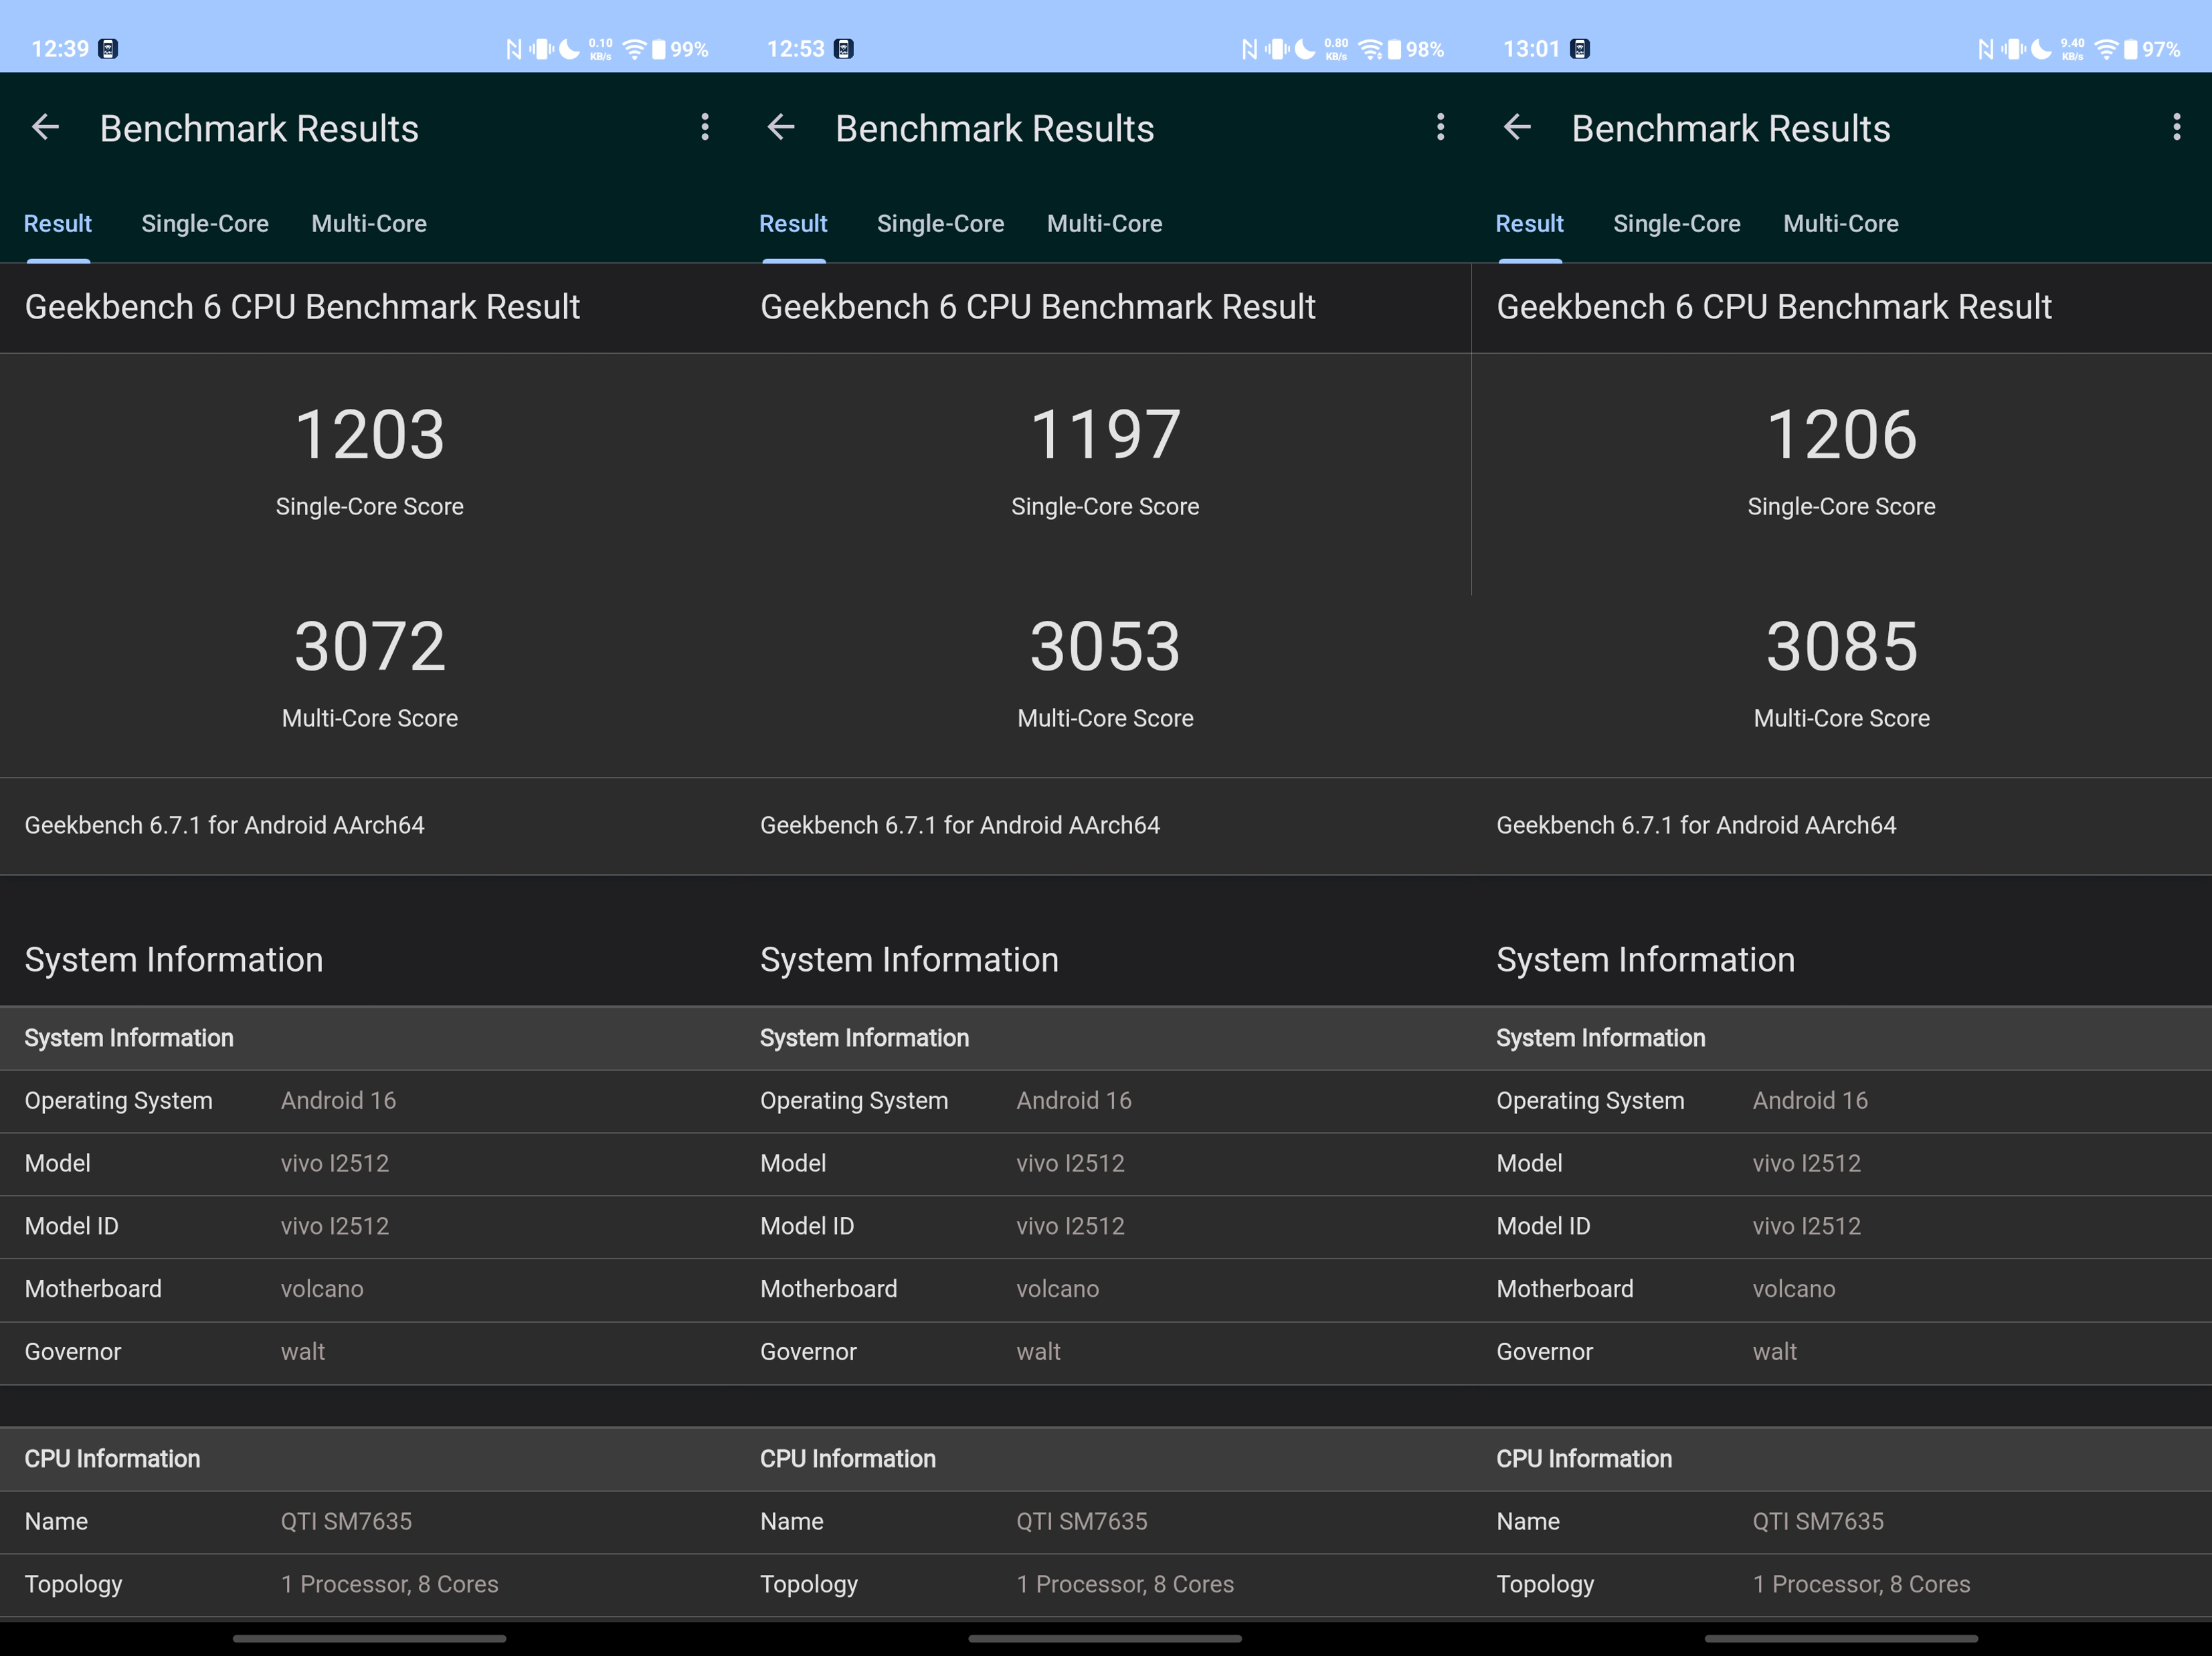Tap notification icon next to 12:53 clock

pyautogui.click(x=844, y=49)
